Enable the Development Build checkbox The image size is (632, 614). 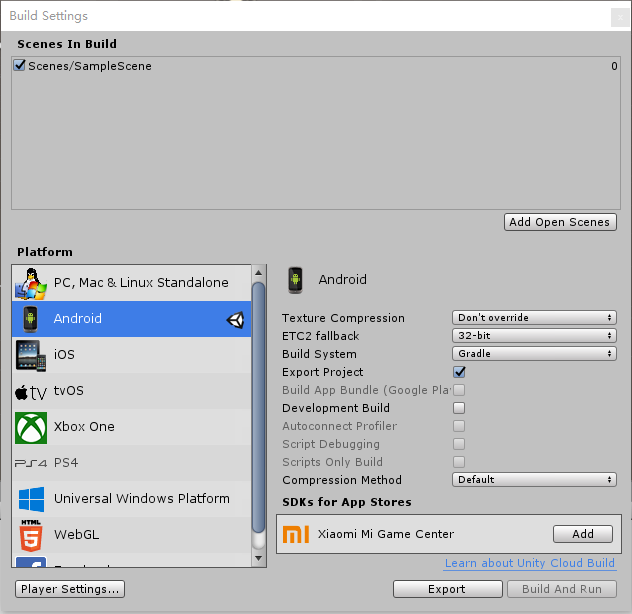pos(459,408)
